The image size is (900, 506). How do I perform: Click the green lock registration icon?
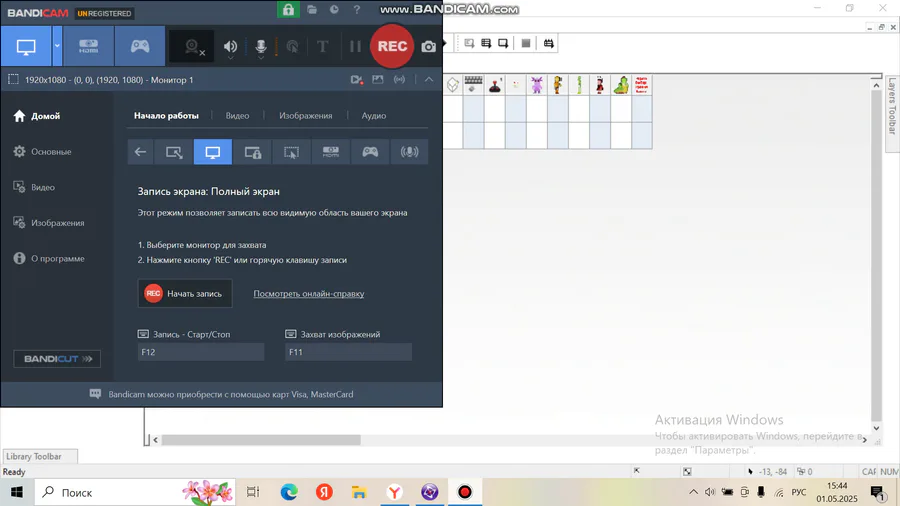point(288,10)
